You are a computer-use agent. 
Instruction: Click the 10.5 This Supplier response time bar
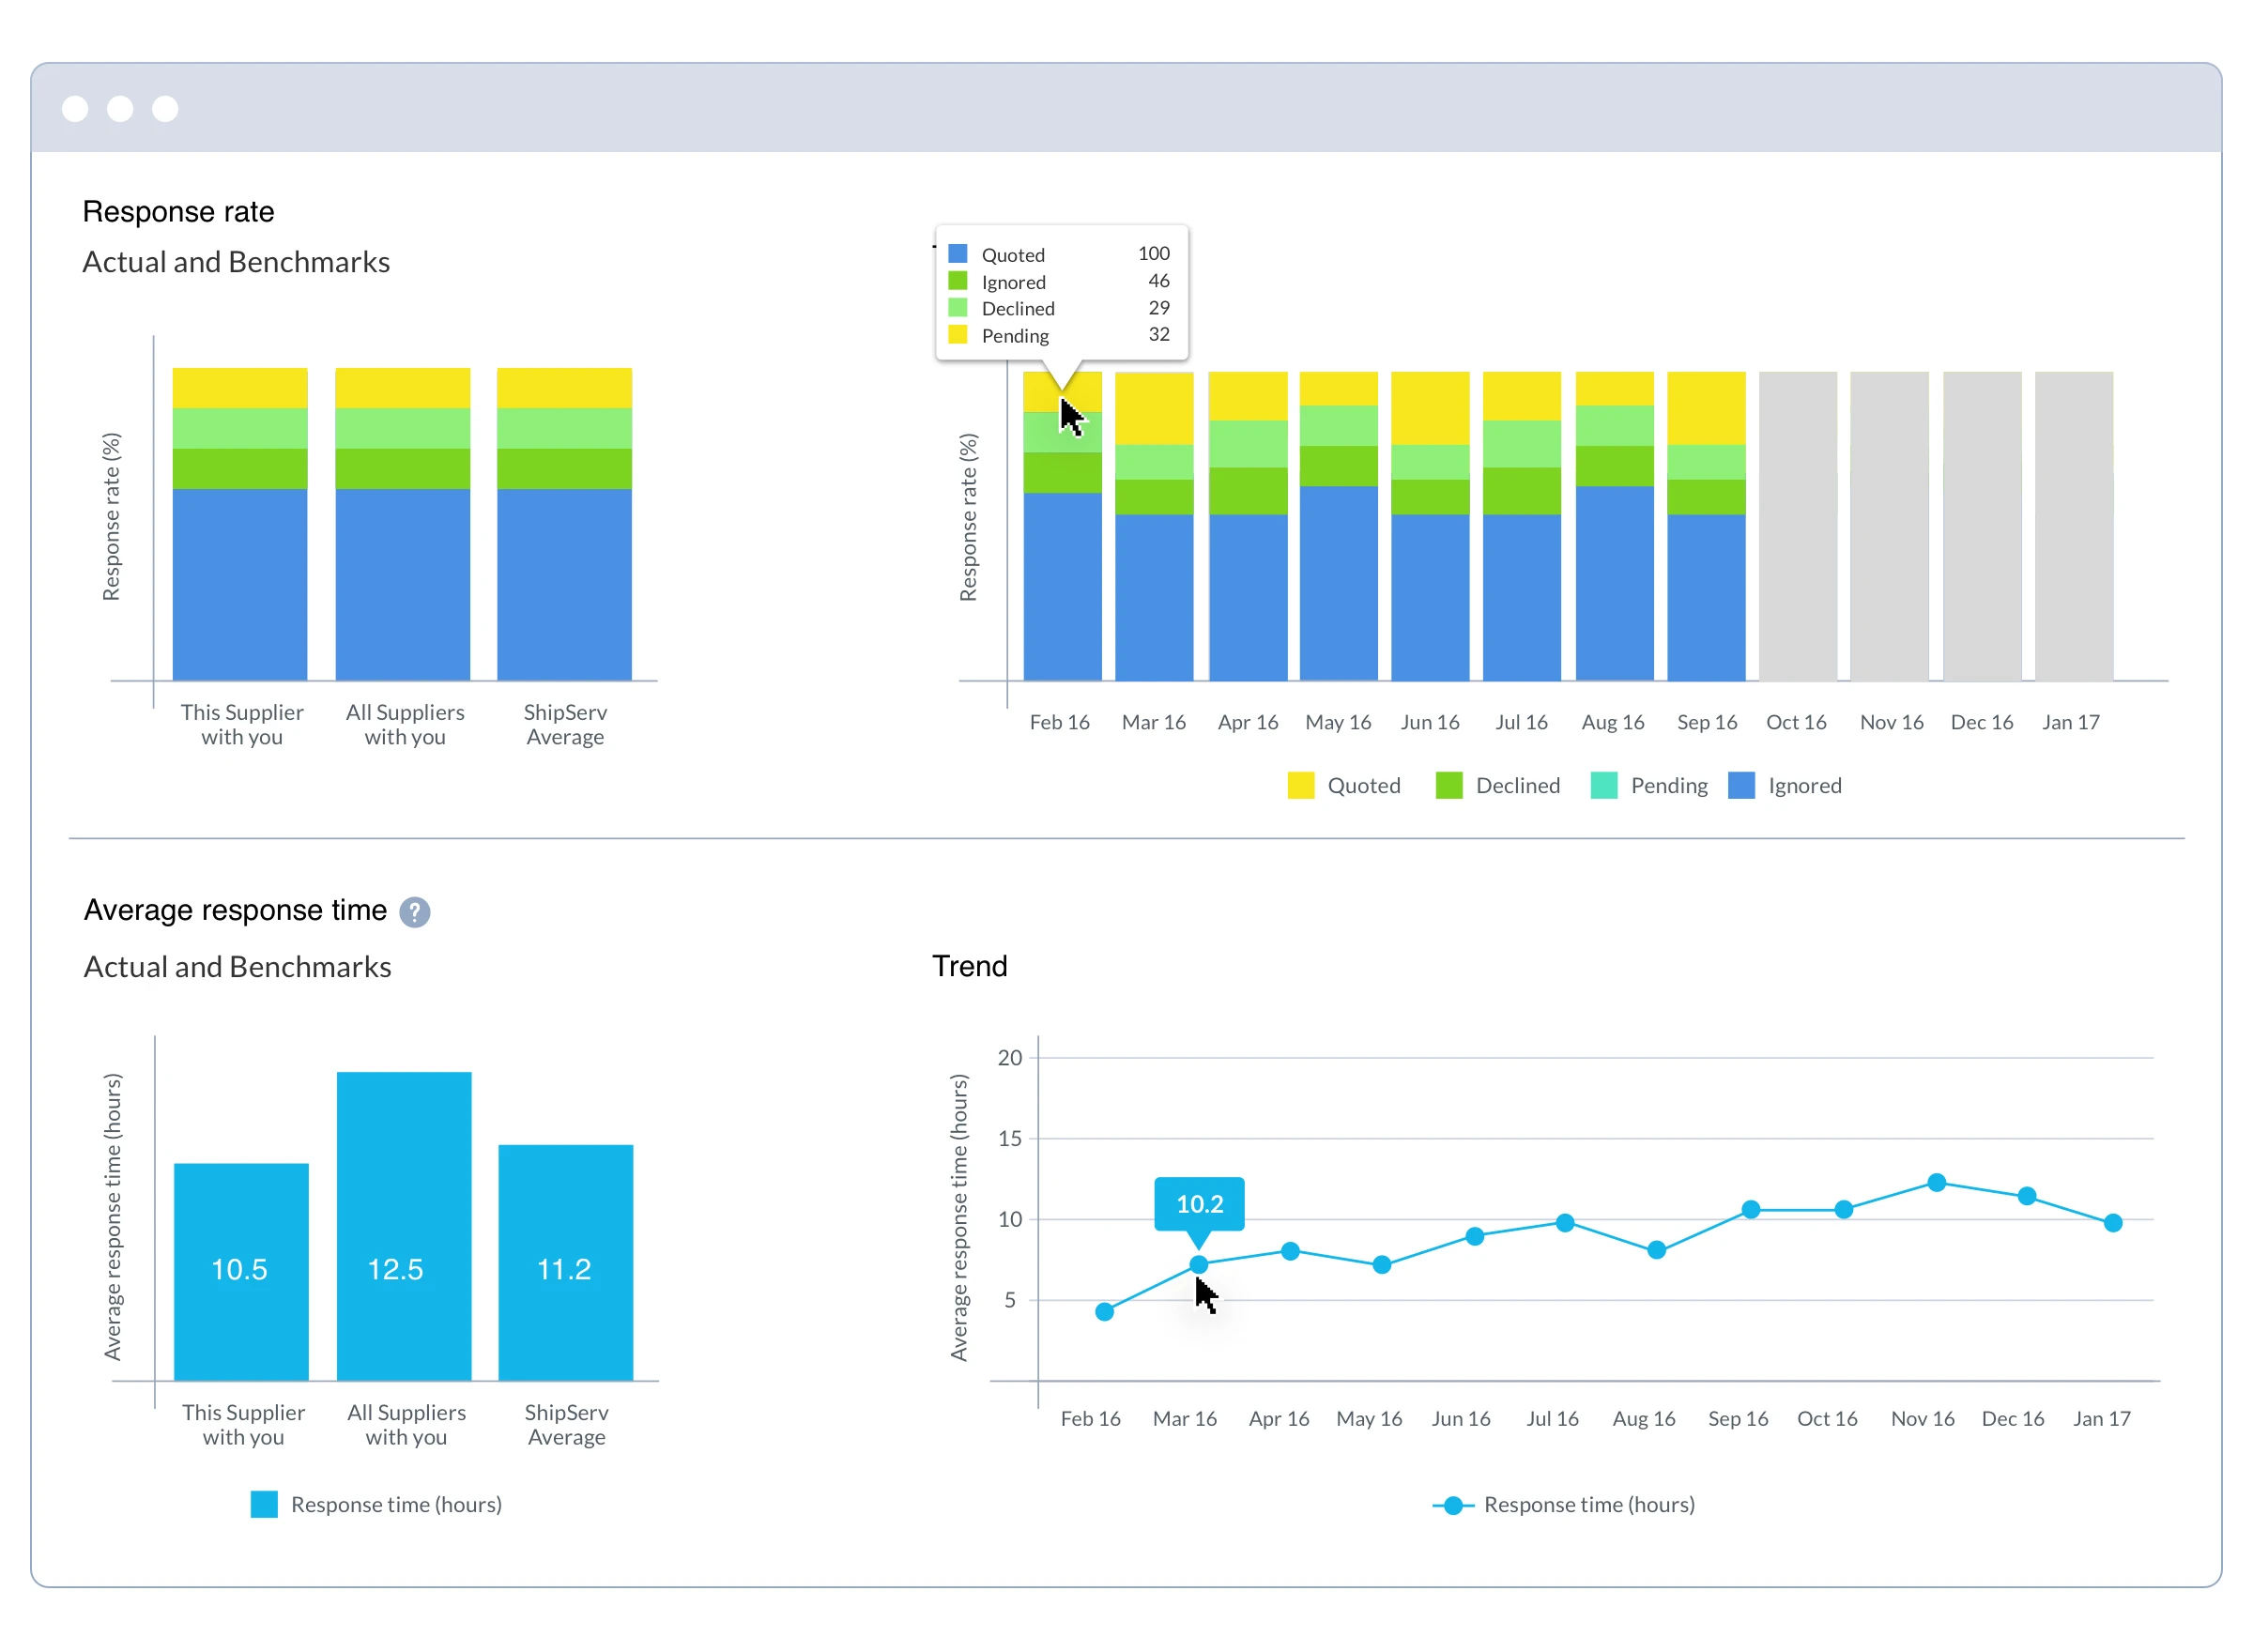241,1272
